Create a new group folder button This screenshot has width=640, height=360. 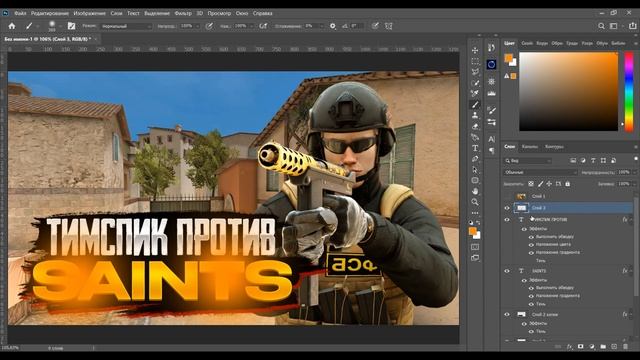(603, 347)
